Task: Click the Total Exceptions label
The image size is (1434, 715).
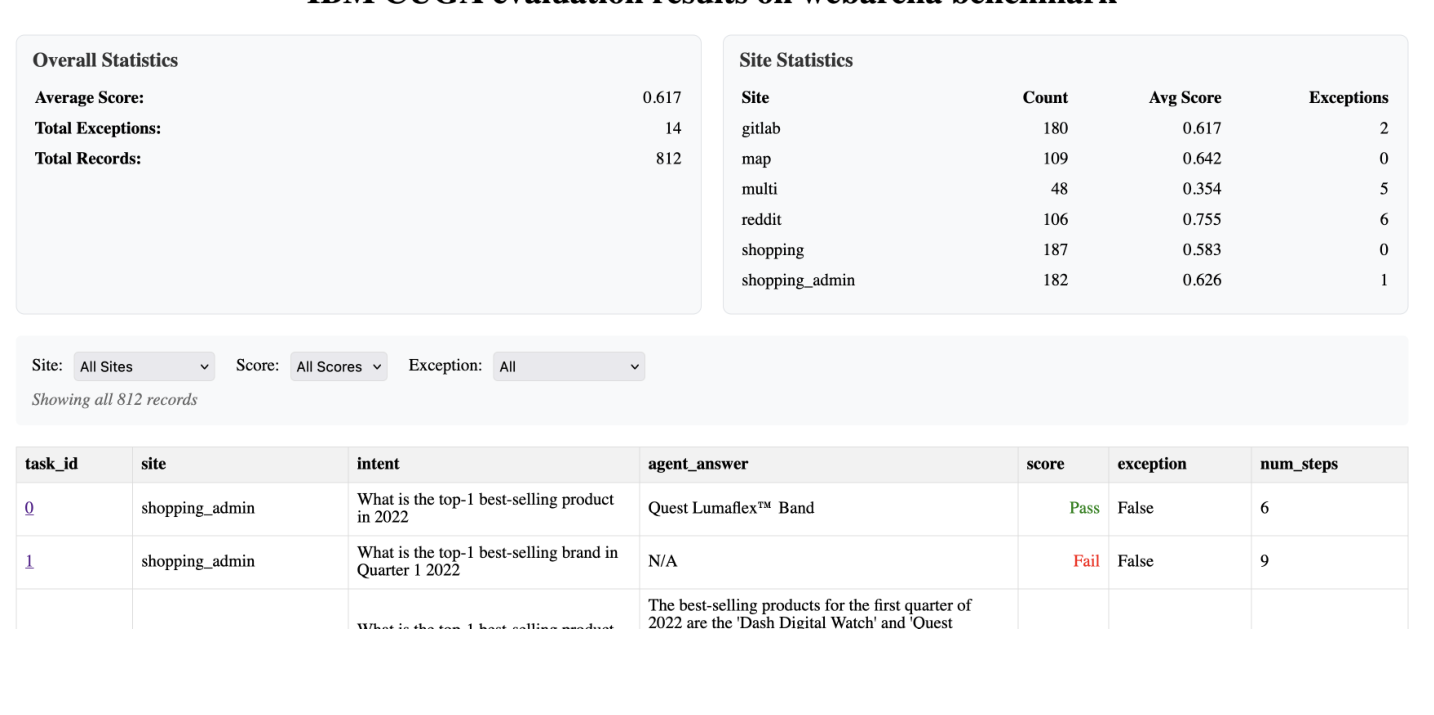Action: click(x=98, y=128)
